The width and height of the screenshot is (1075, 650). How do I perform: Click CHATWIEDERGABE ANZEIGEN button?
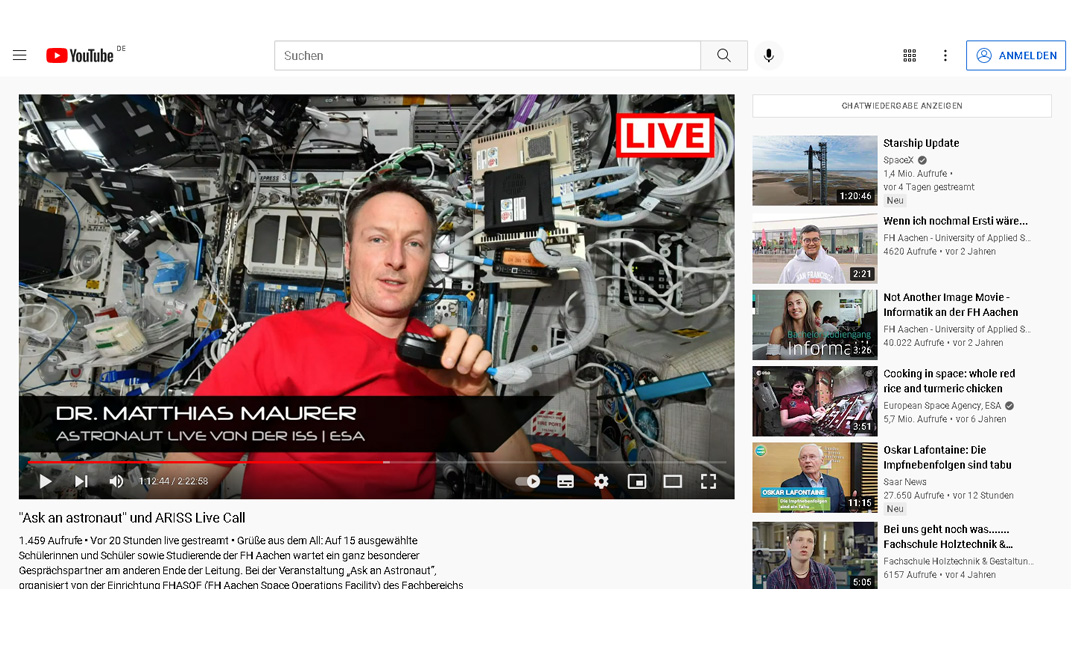tap(902, 106)
